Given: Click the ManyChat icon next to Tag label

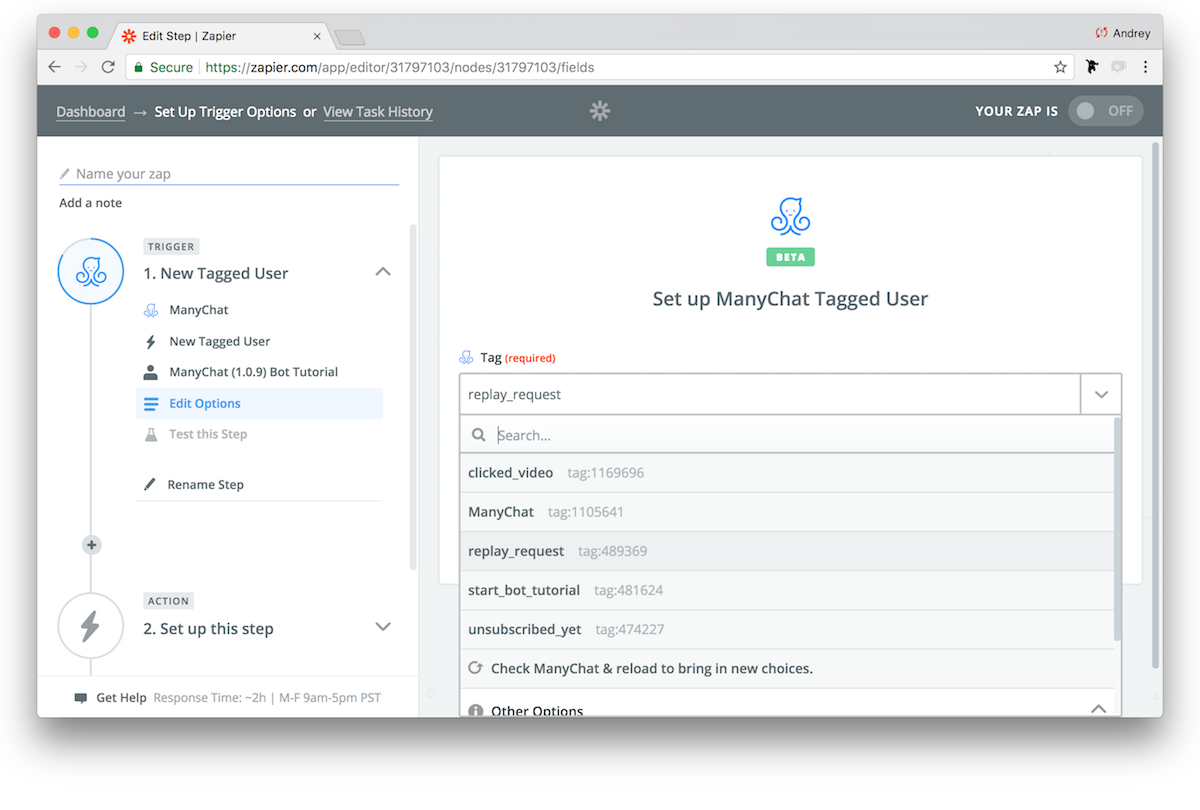Looking at the screenshot, I should pos(466,357).
